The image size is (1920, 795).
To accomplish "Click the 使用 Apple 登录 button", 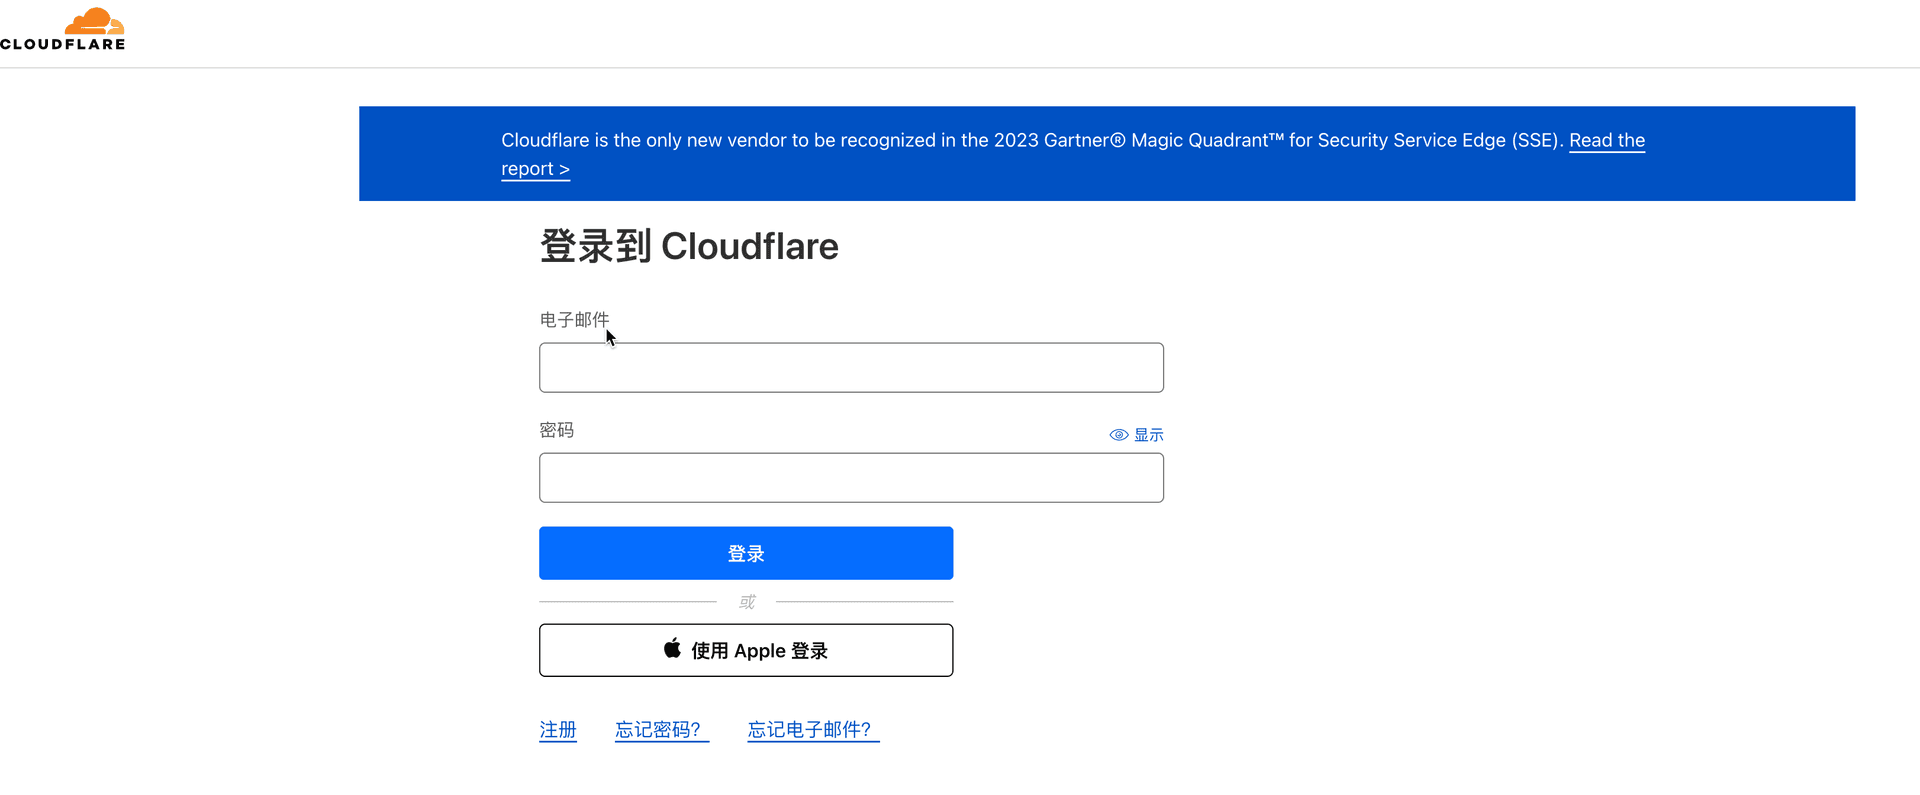I will point(746,650).
